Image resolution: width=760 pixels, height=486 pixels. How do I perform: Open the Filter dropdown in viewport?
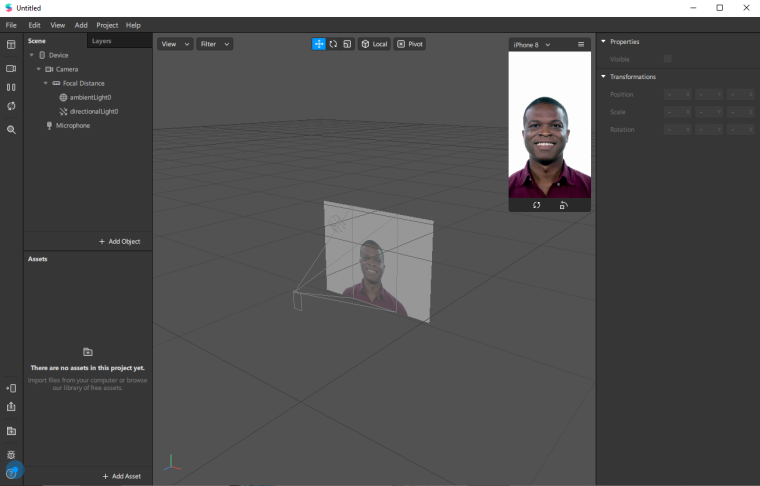(x=215, y=44)
